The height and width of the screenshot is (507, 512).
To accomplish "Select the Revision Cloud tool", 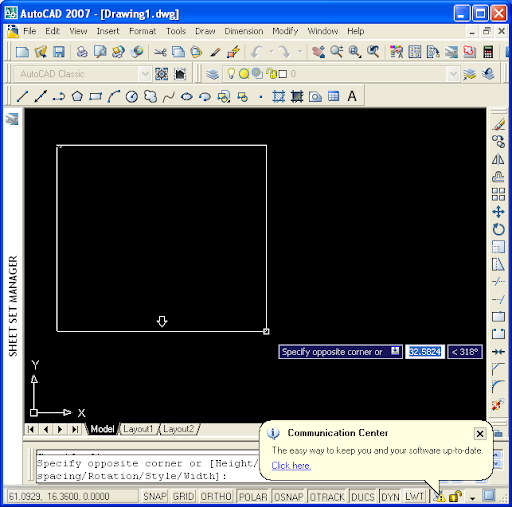I will [150, 97].
